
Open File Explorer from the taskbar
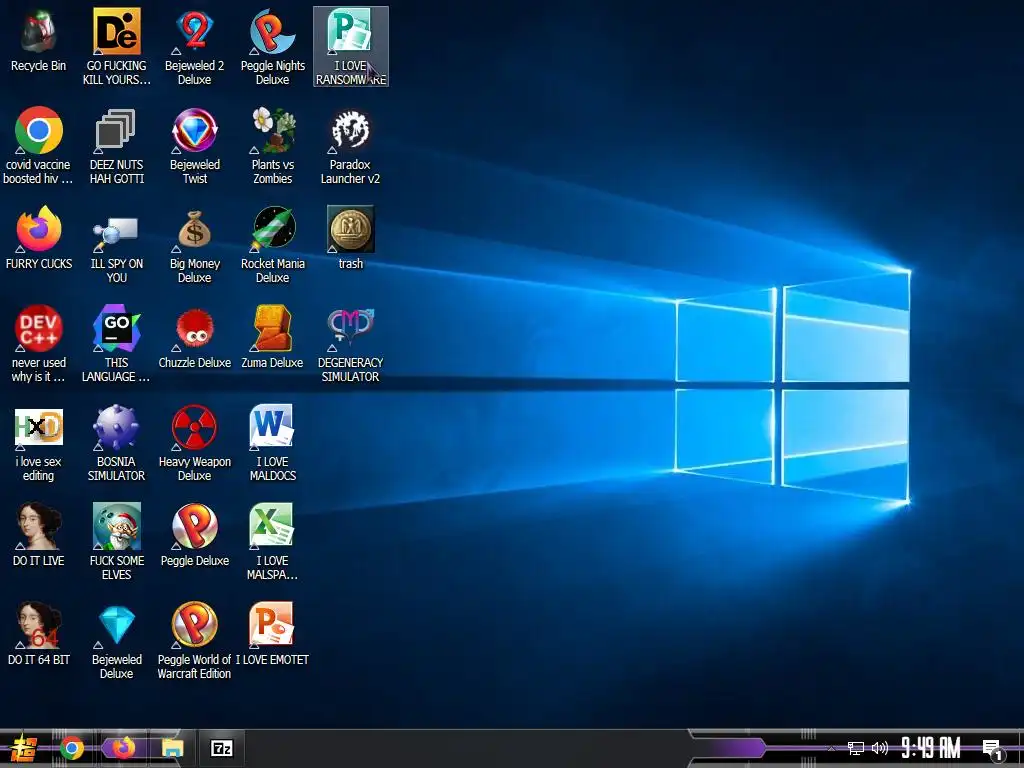[172, 748]
